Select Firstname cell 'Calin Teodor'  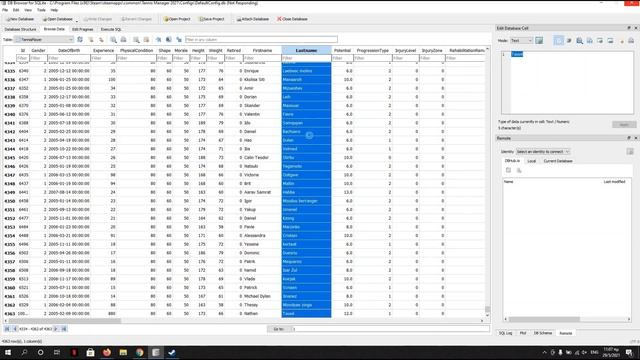(x=262, y=158)
